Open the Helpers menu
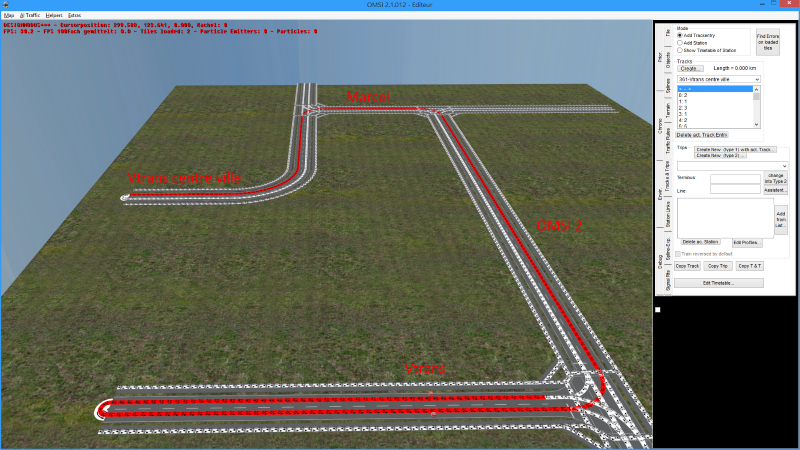Viewport: 800px width, 450px height. pos(54,15)
